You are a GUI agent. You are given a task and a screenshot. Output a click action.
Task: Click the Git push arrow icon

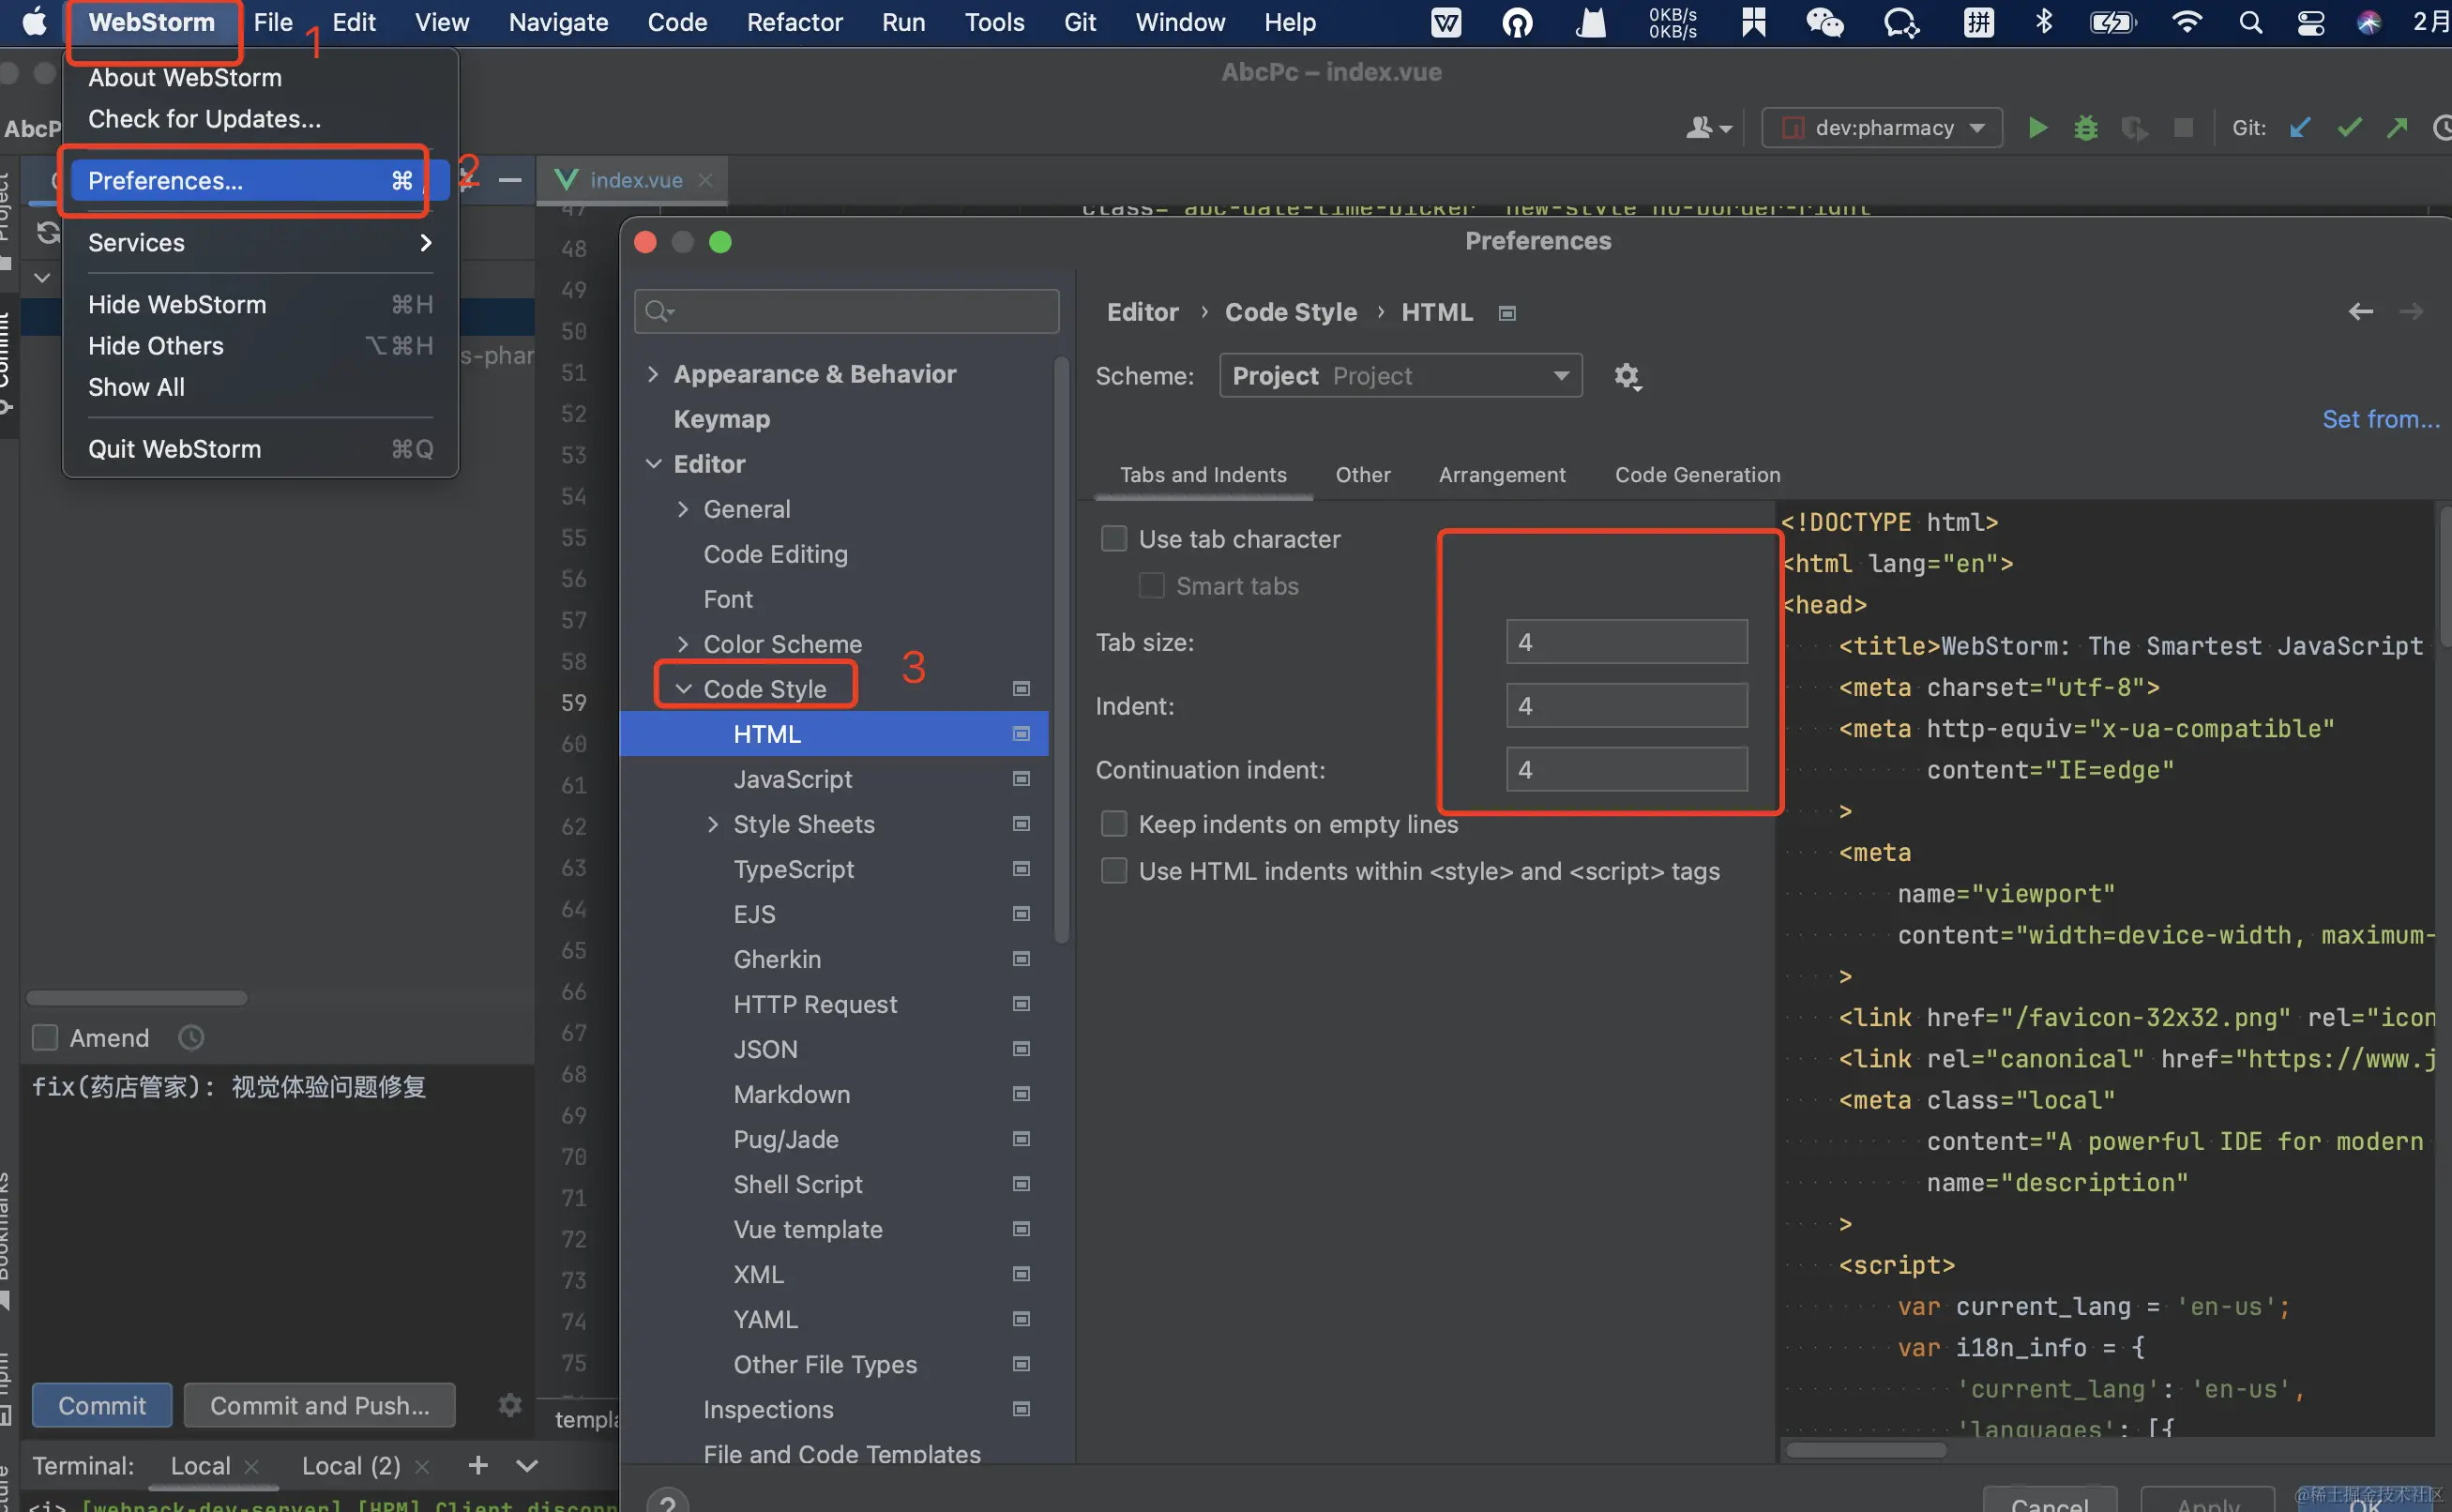(x=2397, y=128)
